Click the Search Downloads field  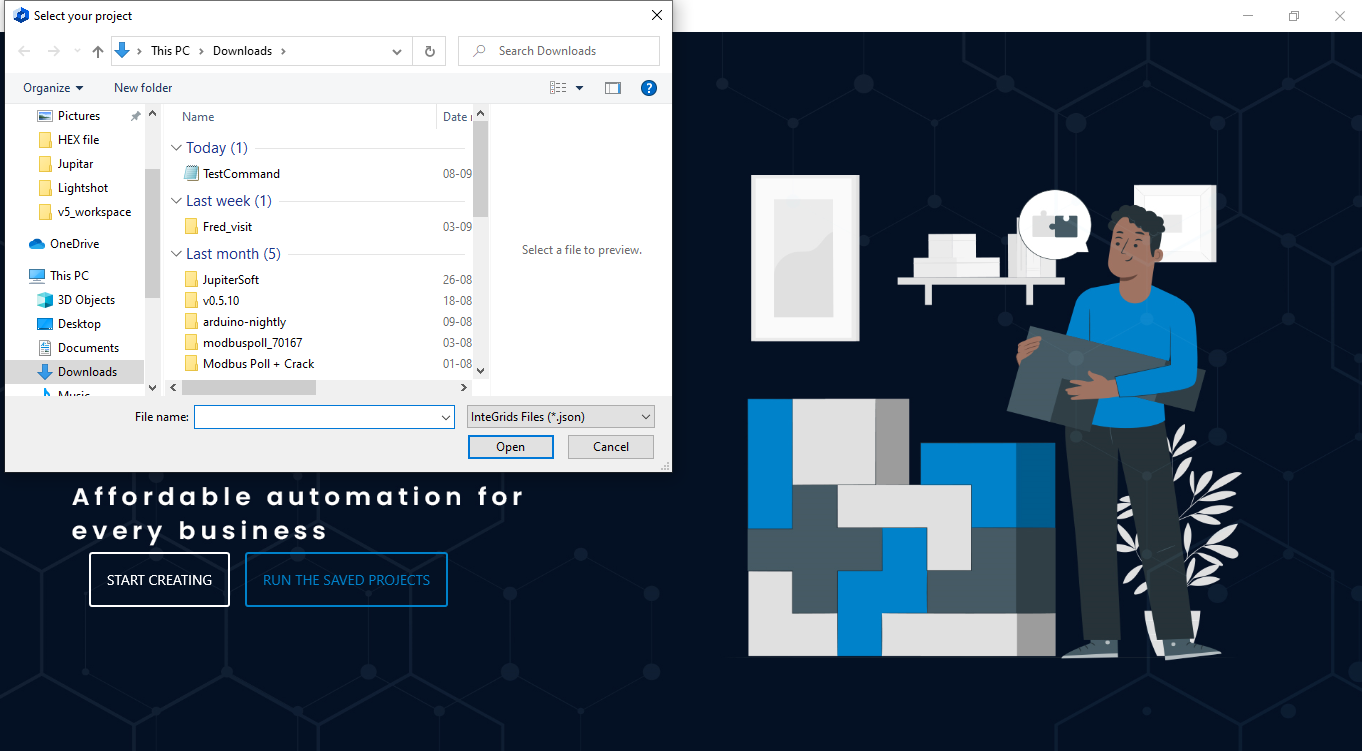click(x=559, y=51)
